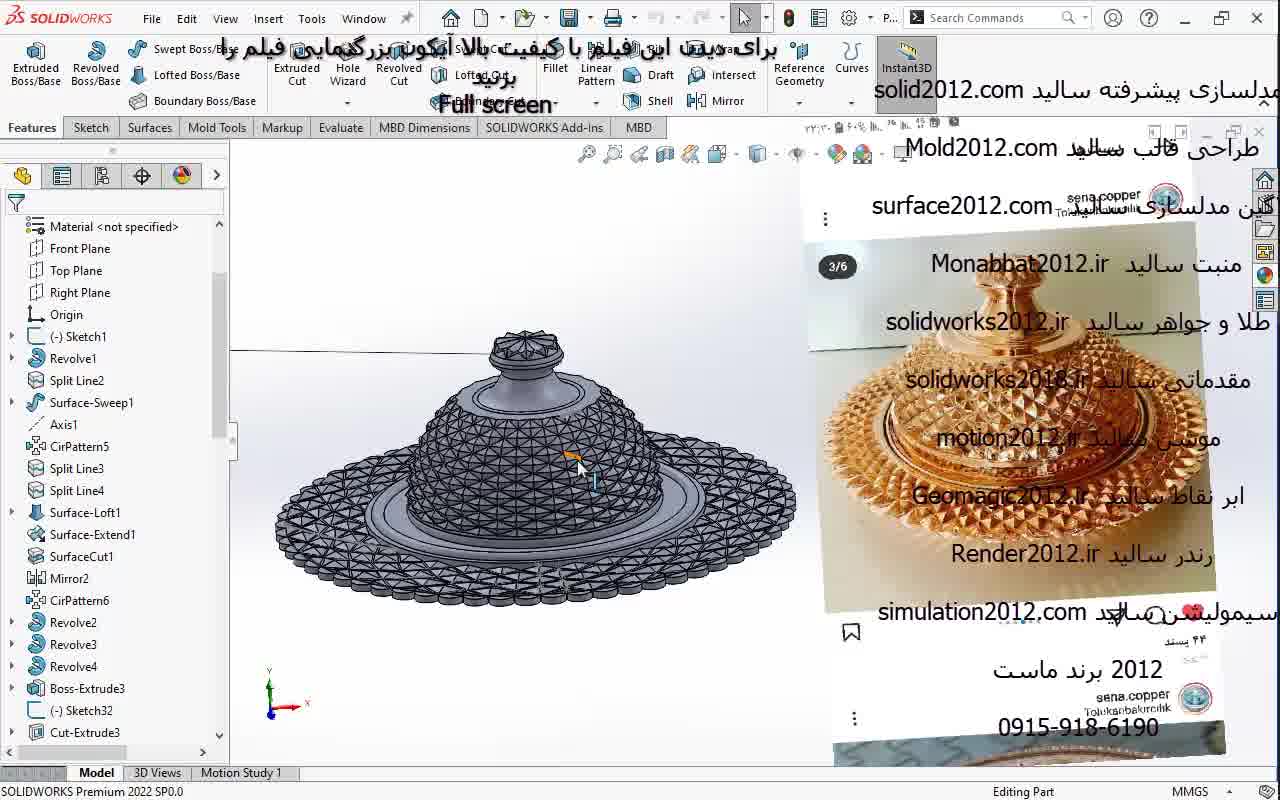This screenshot has width=1280, height=800.
Task: Open the DisplayManager tab icon
Action: [182, 176]
